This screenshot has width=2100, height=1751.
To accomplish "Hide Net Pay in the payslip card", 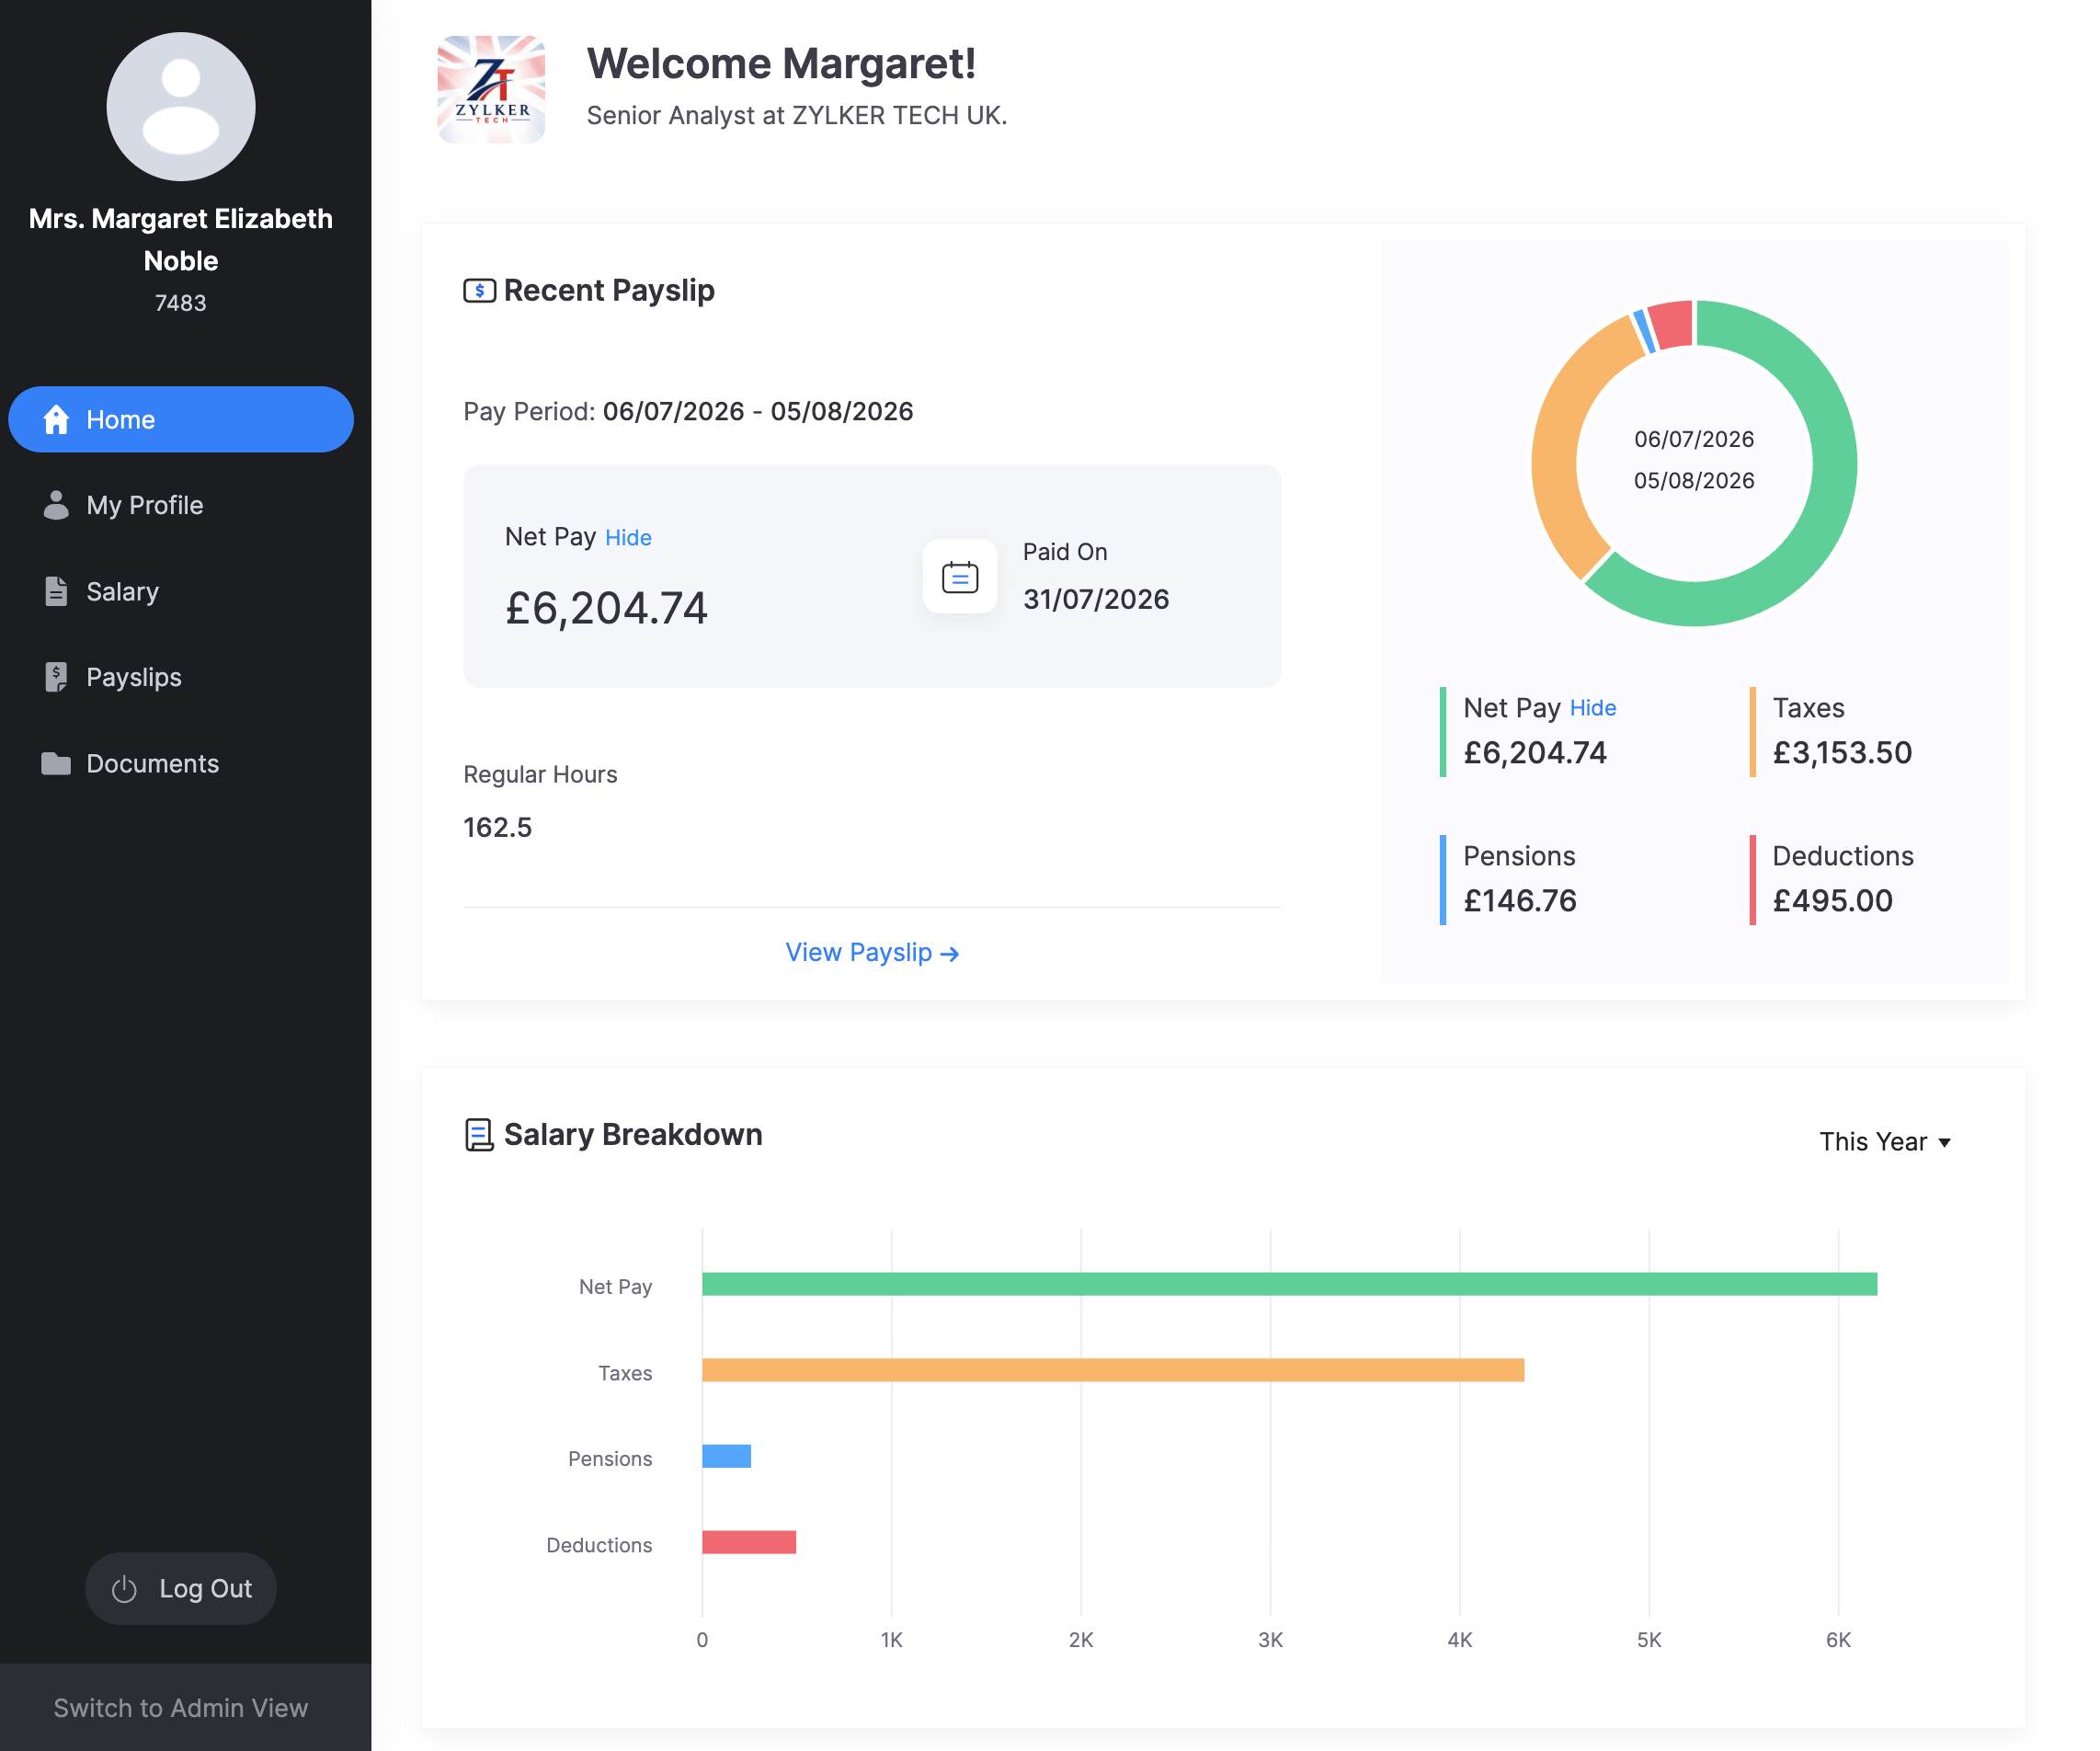I will 628,538.
